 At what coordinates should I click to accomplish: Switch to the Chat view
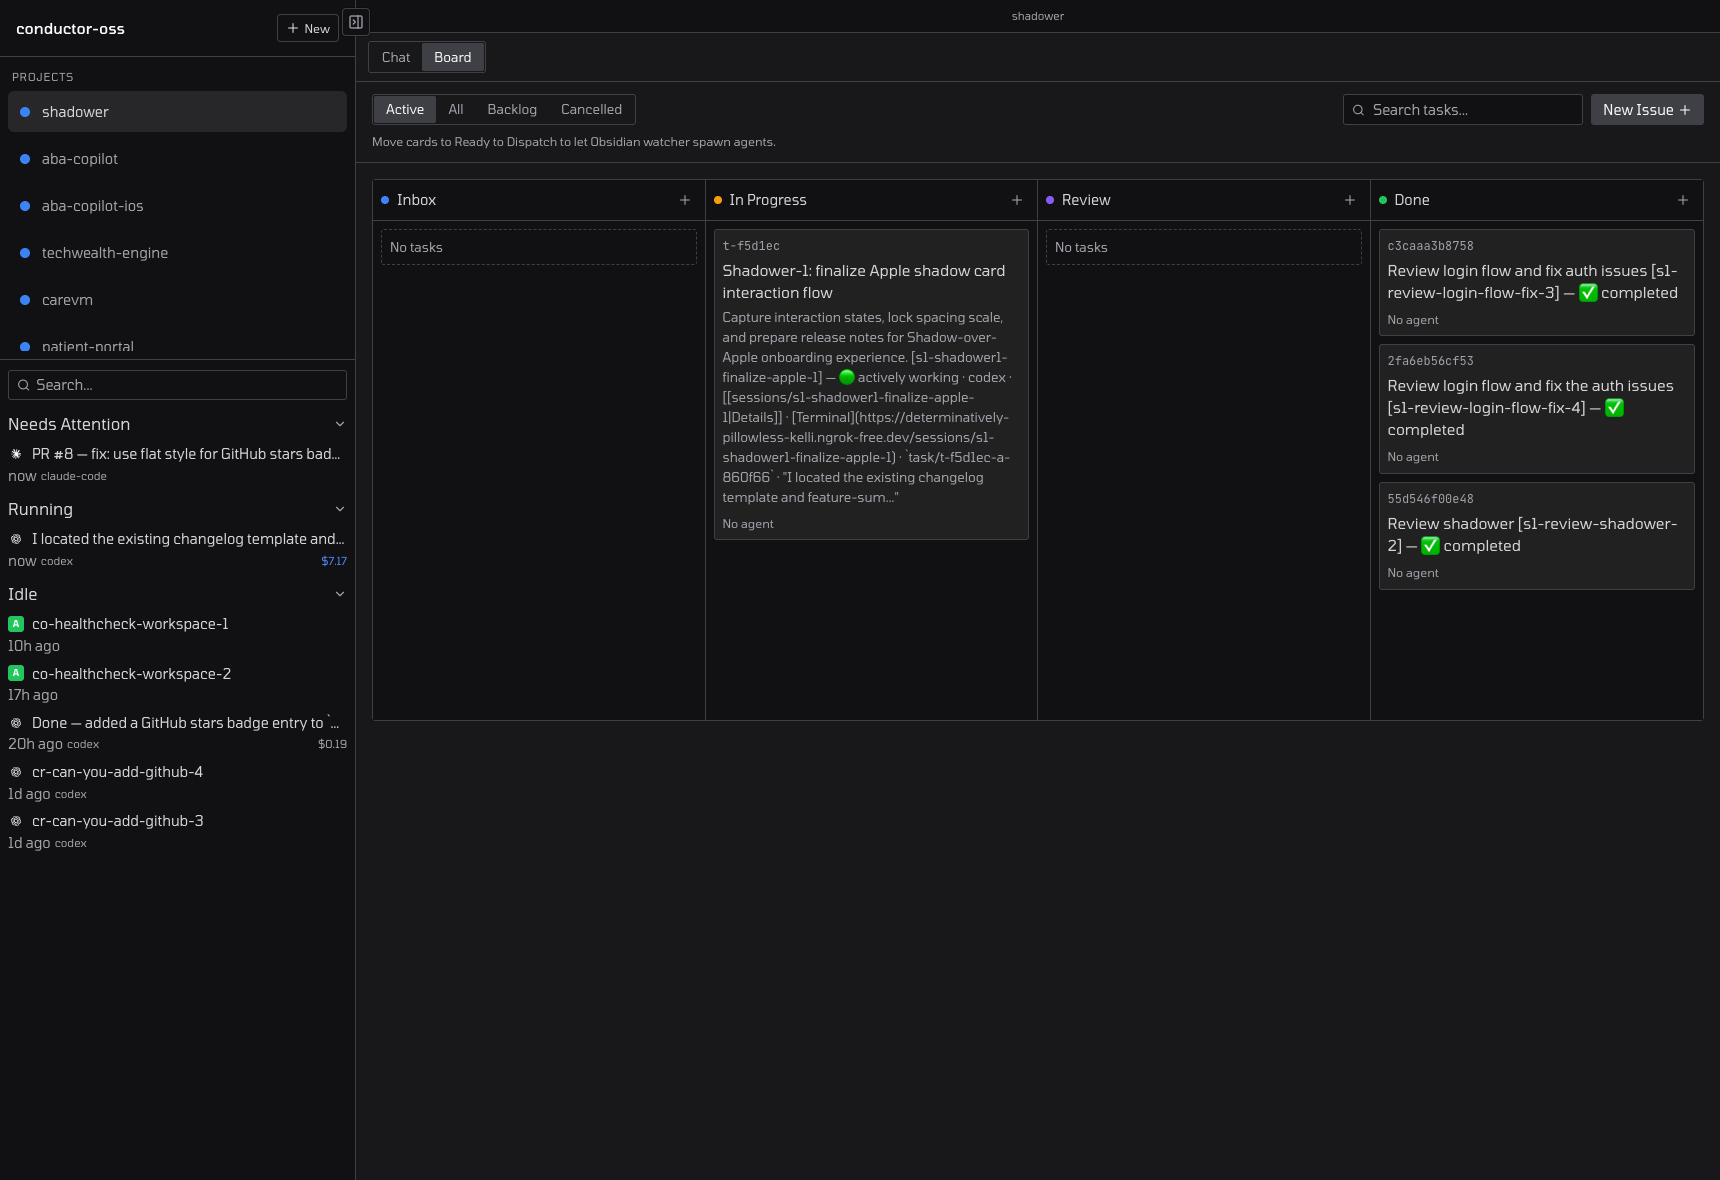pyautogui.click(x=396, y=57)
